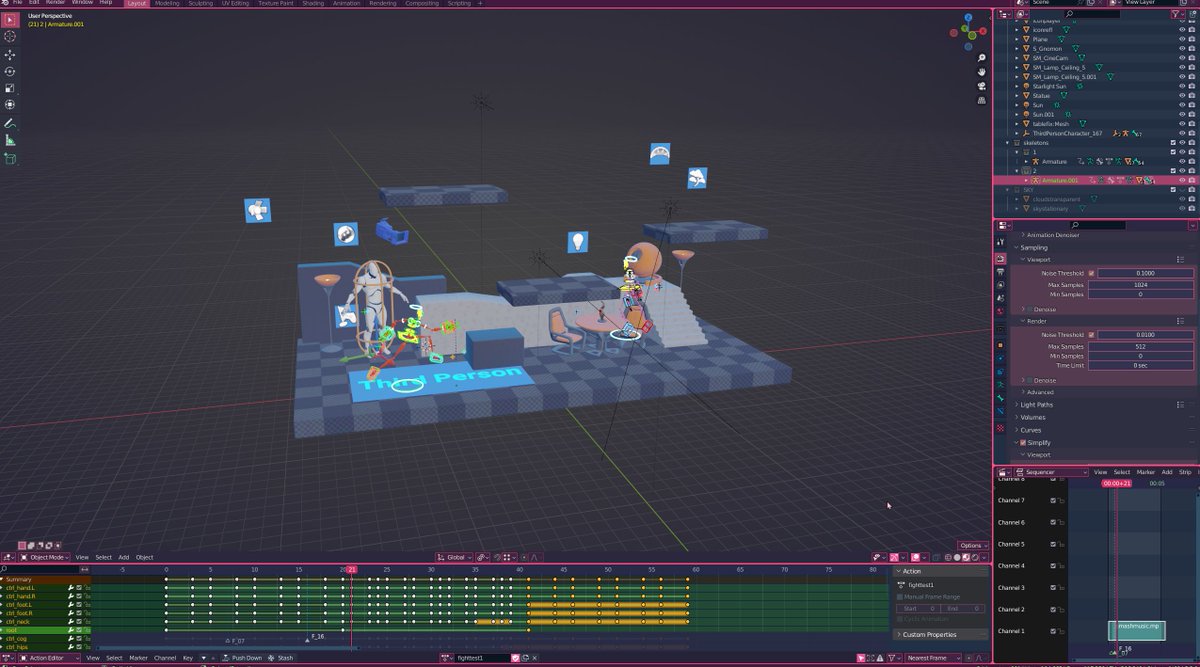Viewport: 1200px width, 667px height.
Task: Click the render Max Samples 512 field
Action: point(1141,347)
